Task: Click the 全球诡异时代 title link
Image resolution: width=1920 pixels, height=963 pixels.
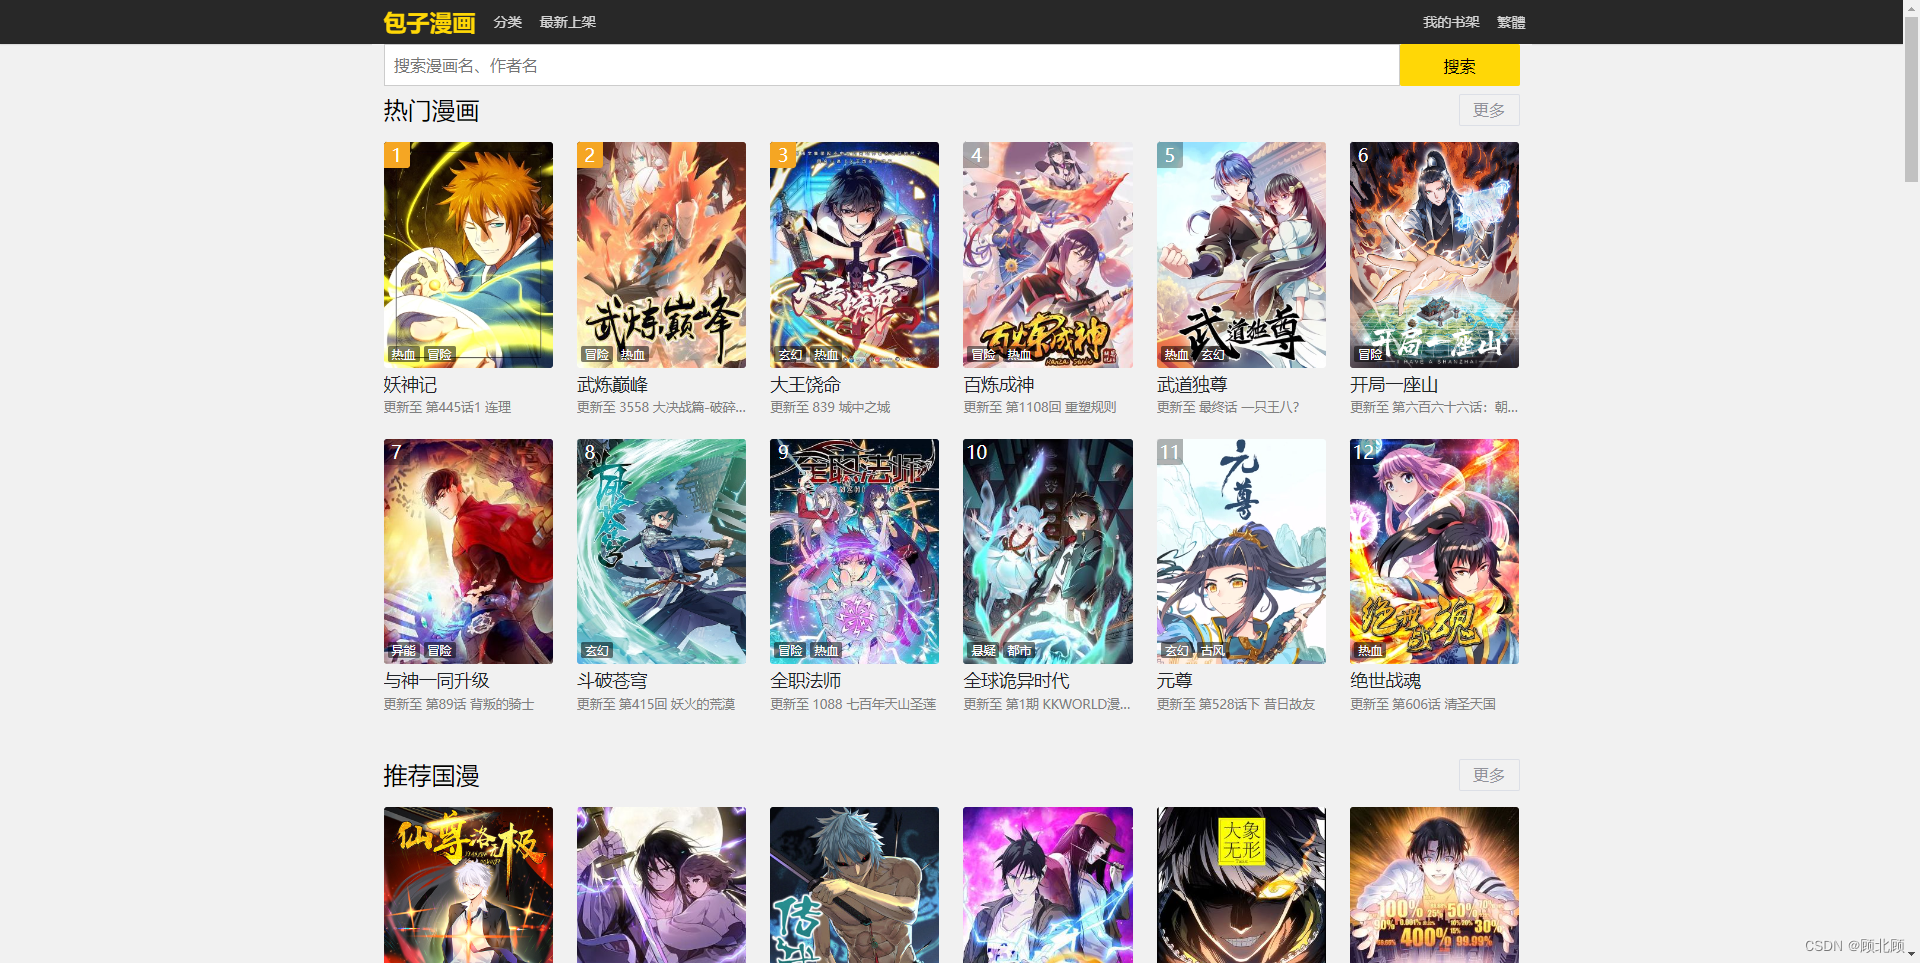Action: tap(1016, 681)
